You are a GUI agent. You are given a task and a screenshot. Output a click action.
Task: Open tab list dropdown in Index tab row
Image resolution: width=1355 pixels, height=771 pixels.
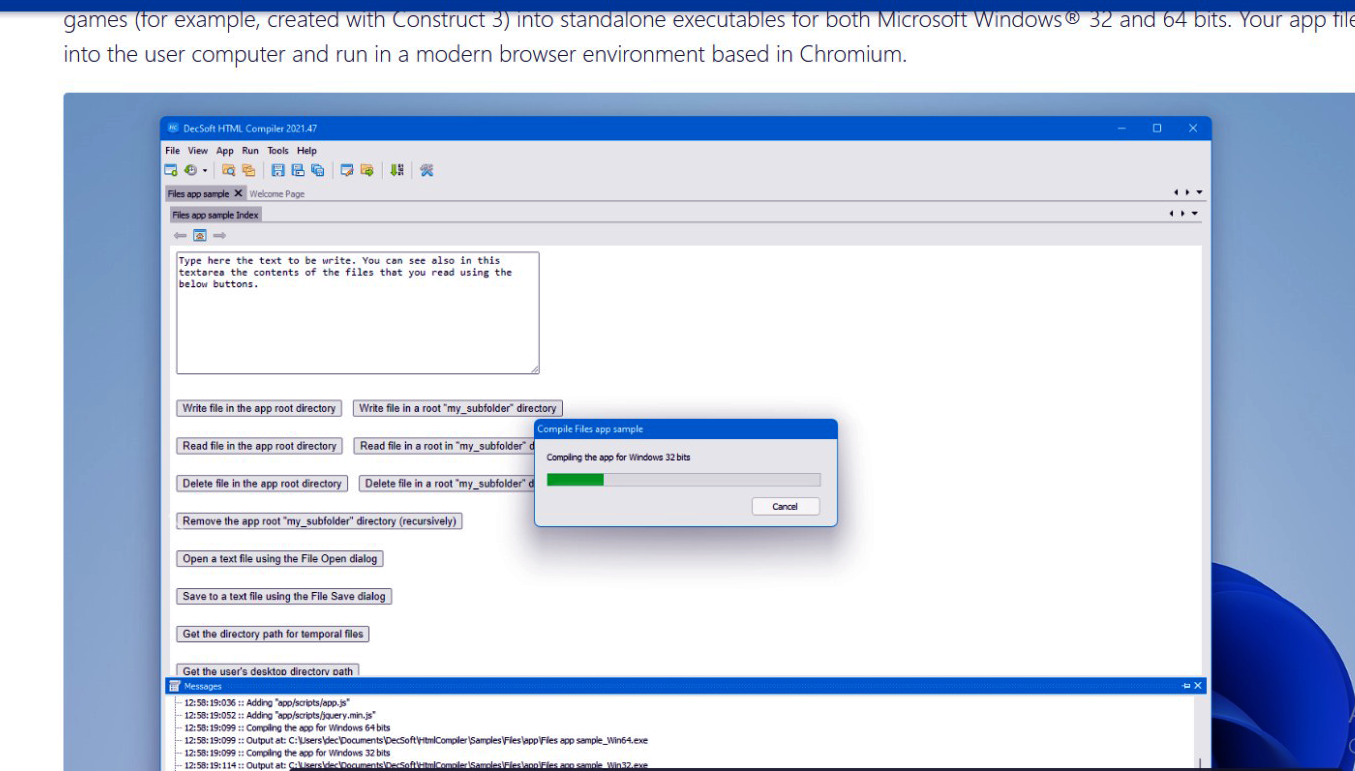1194,214
